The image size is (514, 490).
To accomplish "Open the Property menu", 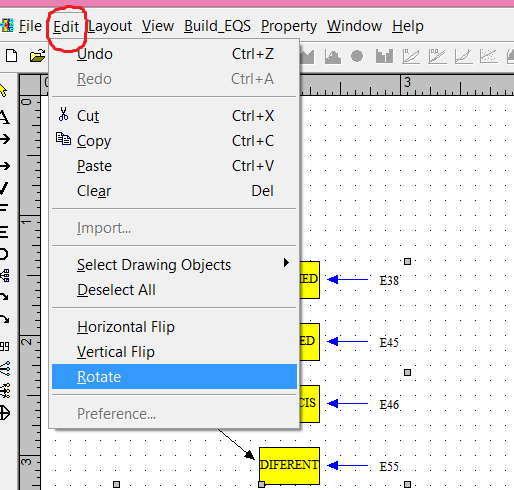I will coord(289,26).
